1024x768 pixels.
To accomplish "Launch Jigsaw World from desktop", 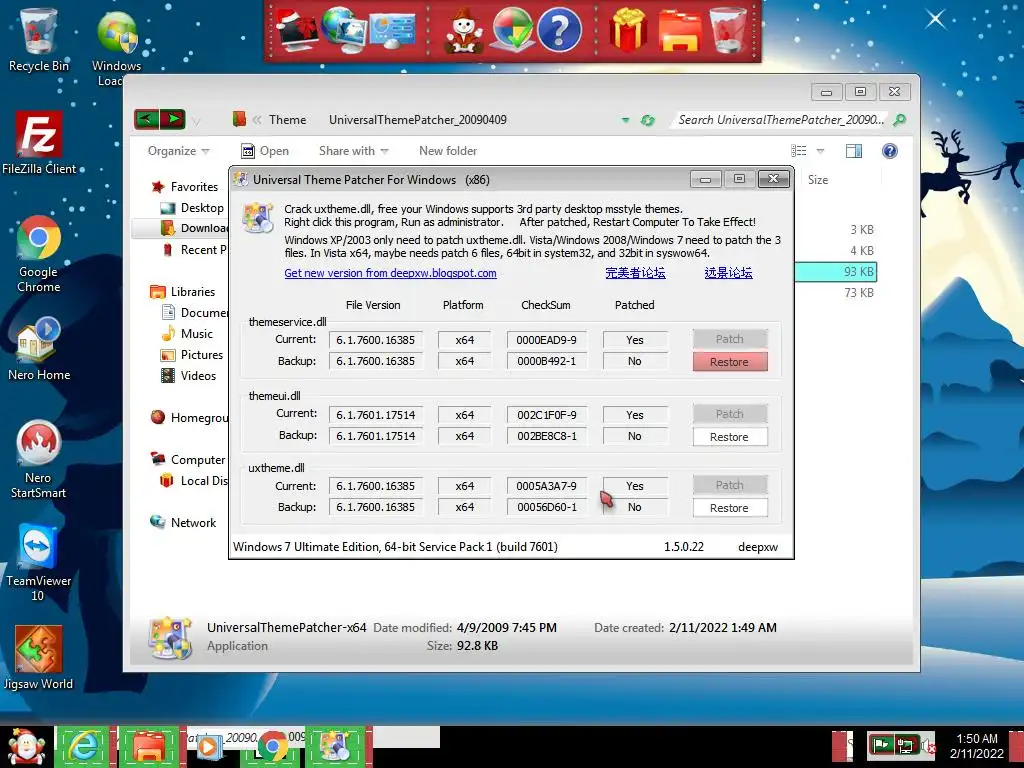I will pyautogui.click(x=39, y=658).
